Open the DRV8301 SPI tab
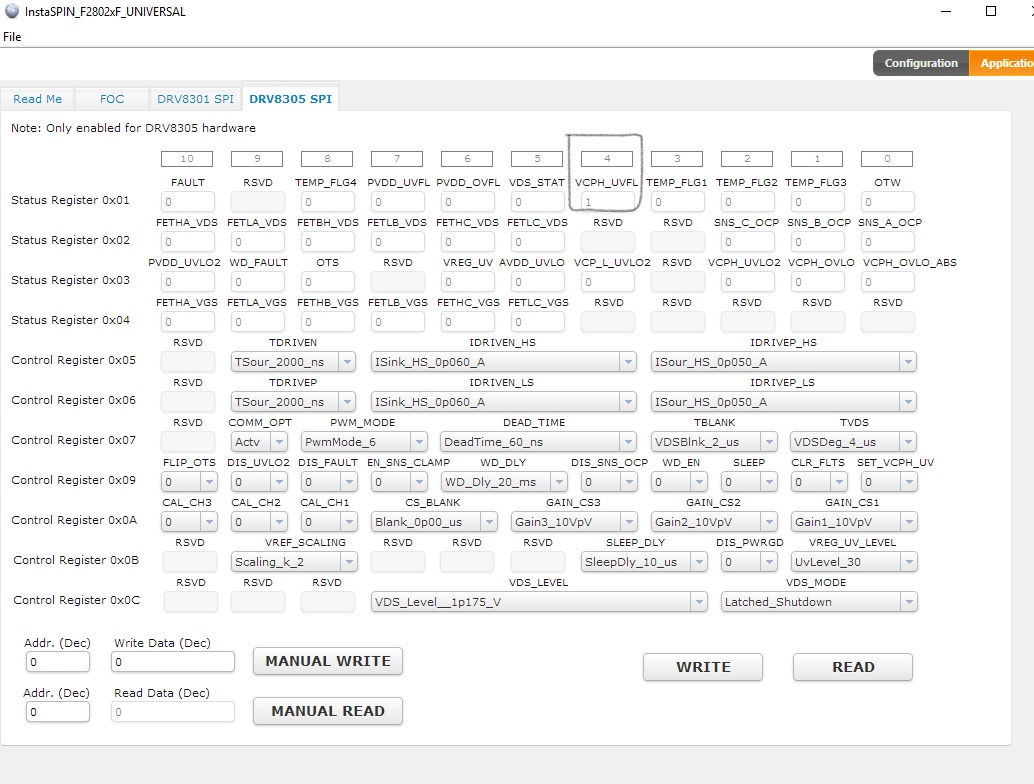This screenshot has width=1034, height=784. click(195, 99)
